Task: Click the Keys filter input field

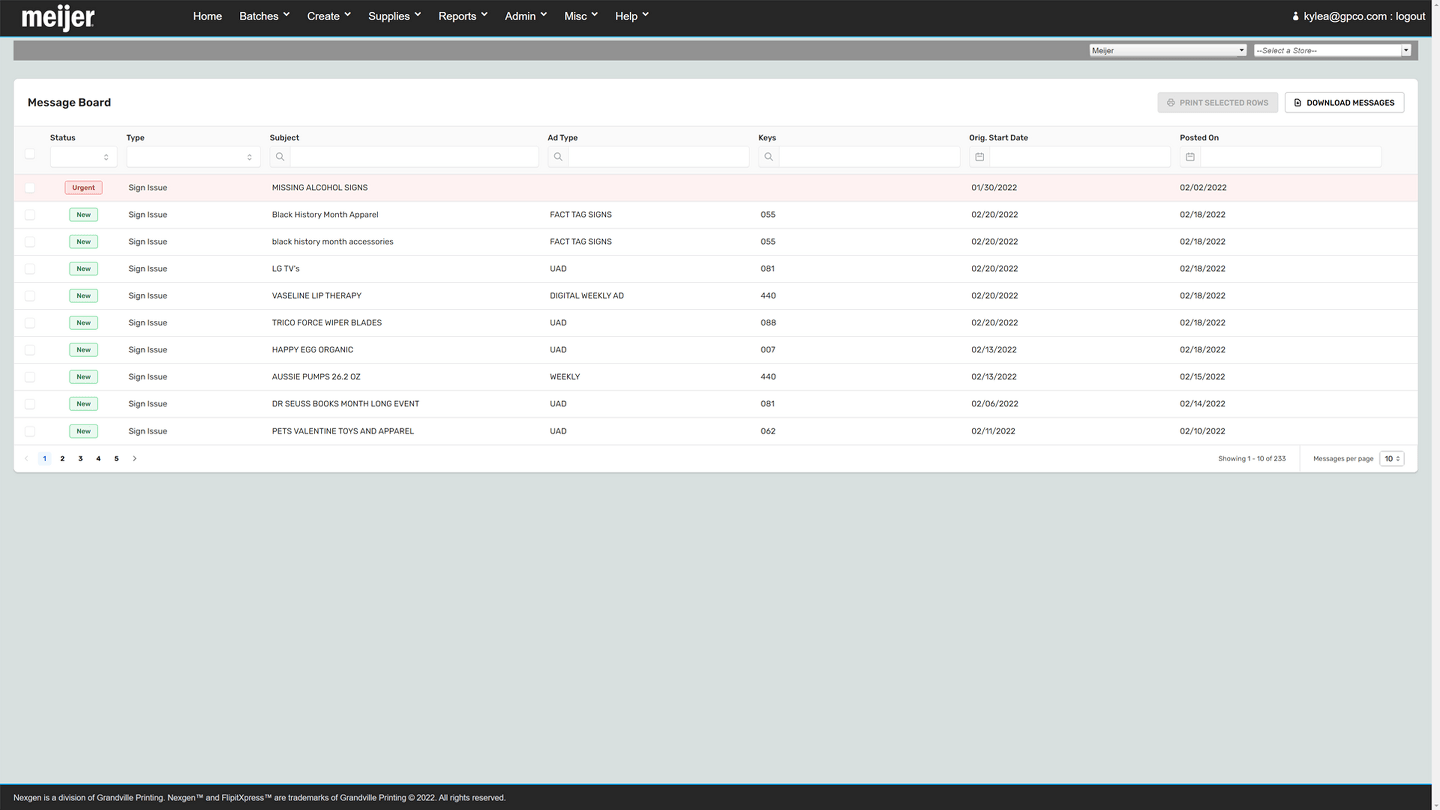Action: tap(870, 157)
